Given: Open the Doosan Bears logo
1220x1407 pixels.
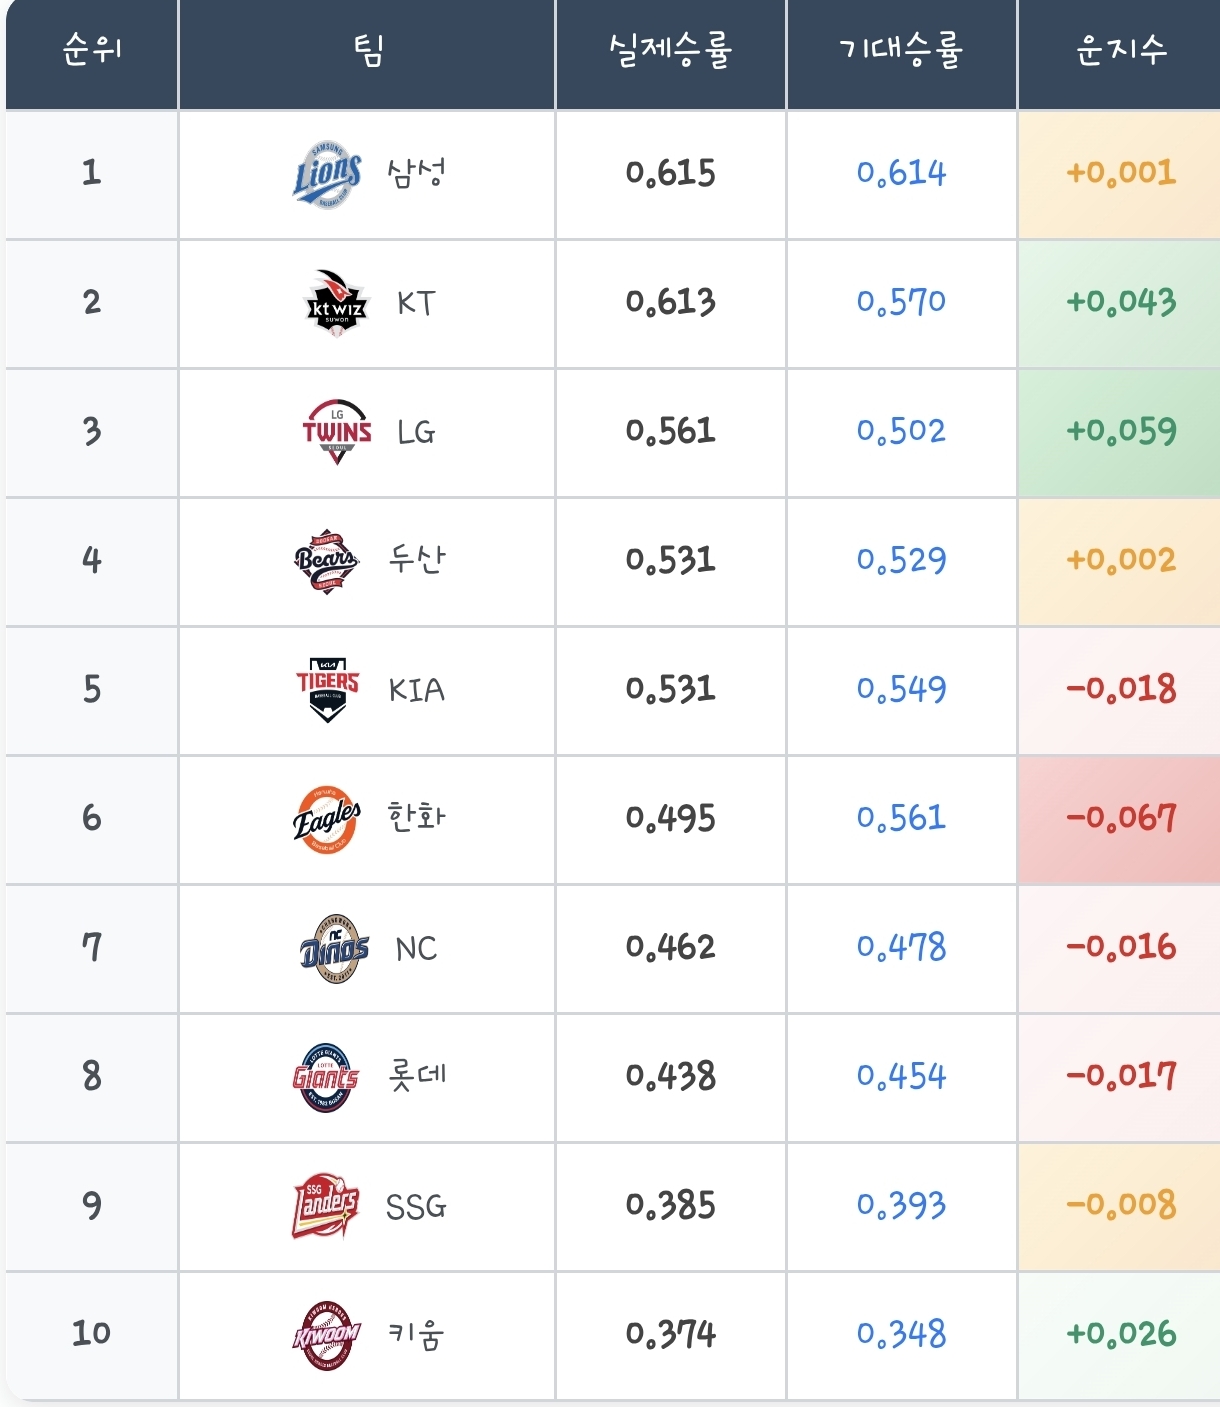Looking at the screenshot, I should 326,561.
